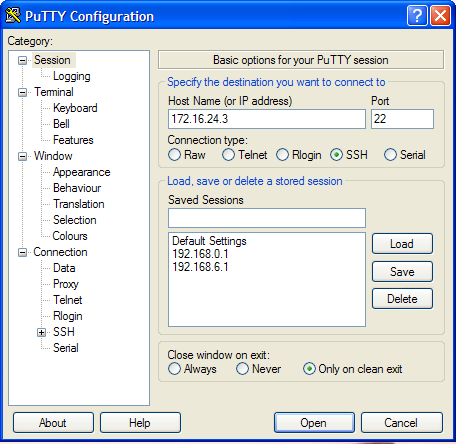Expand the SSH tree node
The height and width of the screenshot is (444, 456).
click(41, 332)
